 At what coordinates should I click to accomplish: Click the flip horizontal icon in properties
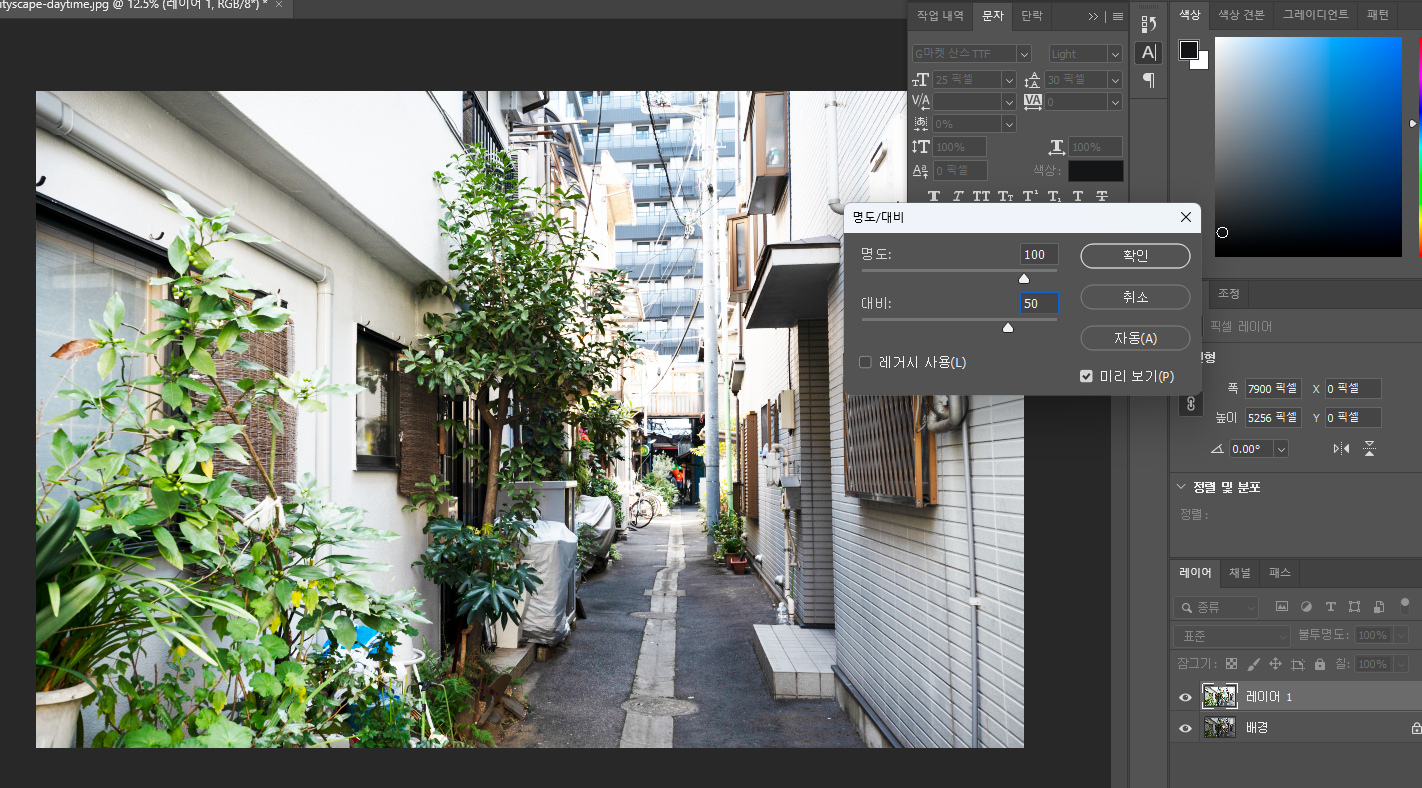(1341, 449)
